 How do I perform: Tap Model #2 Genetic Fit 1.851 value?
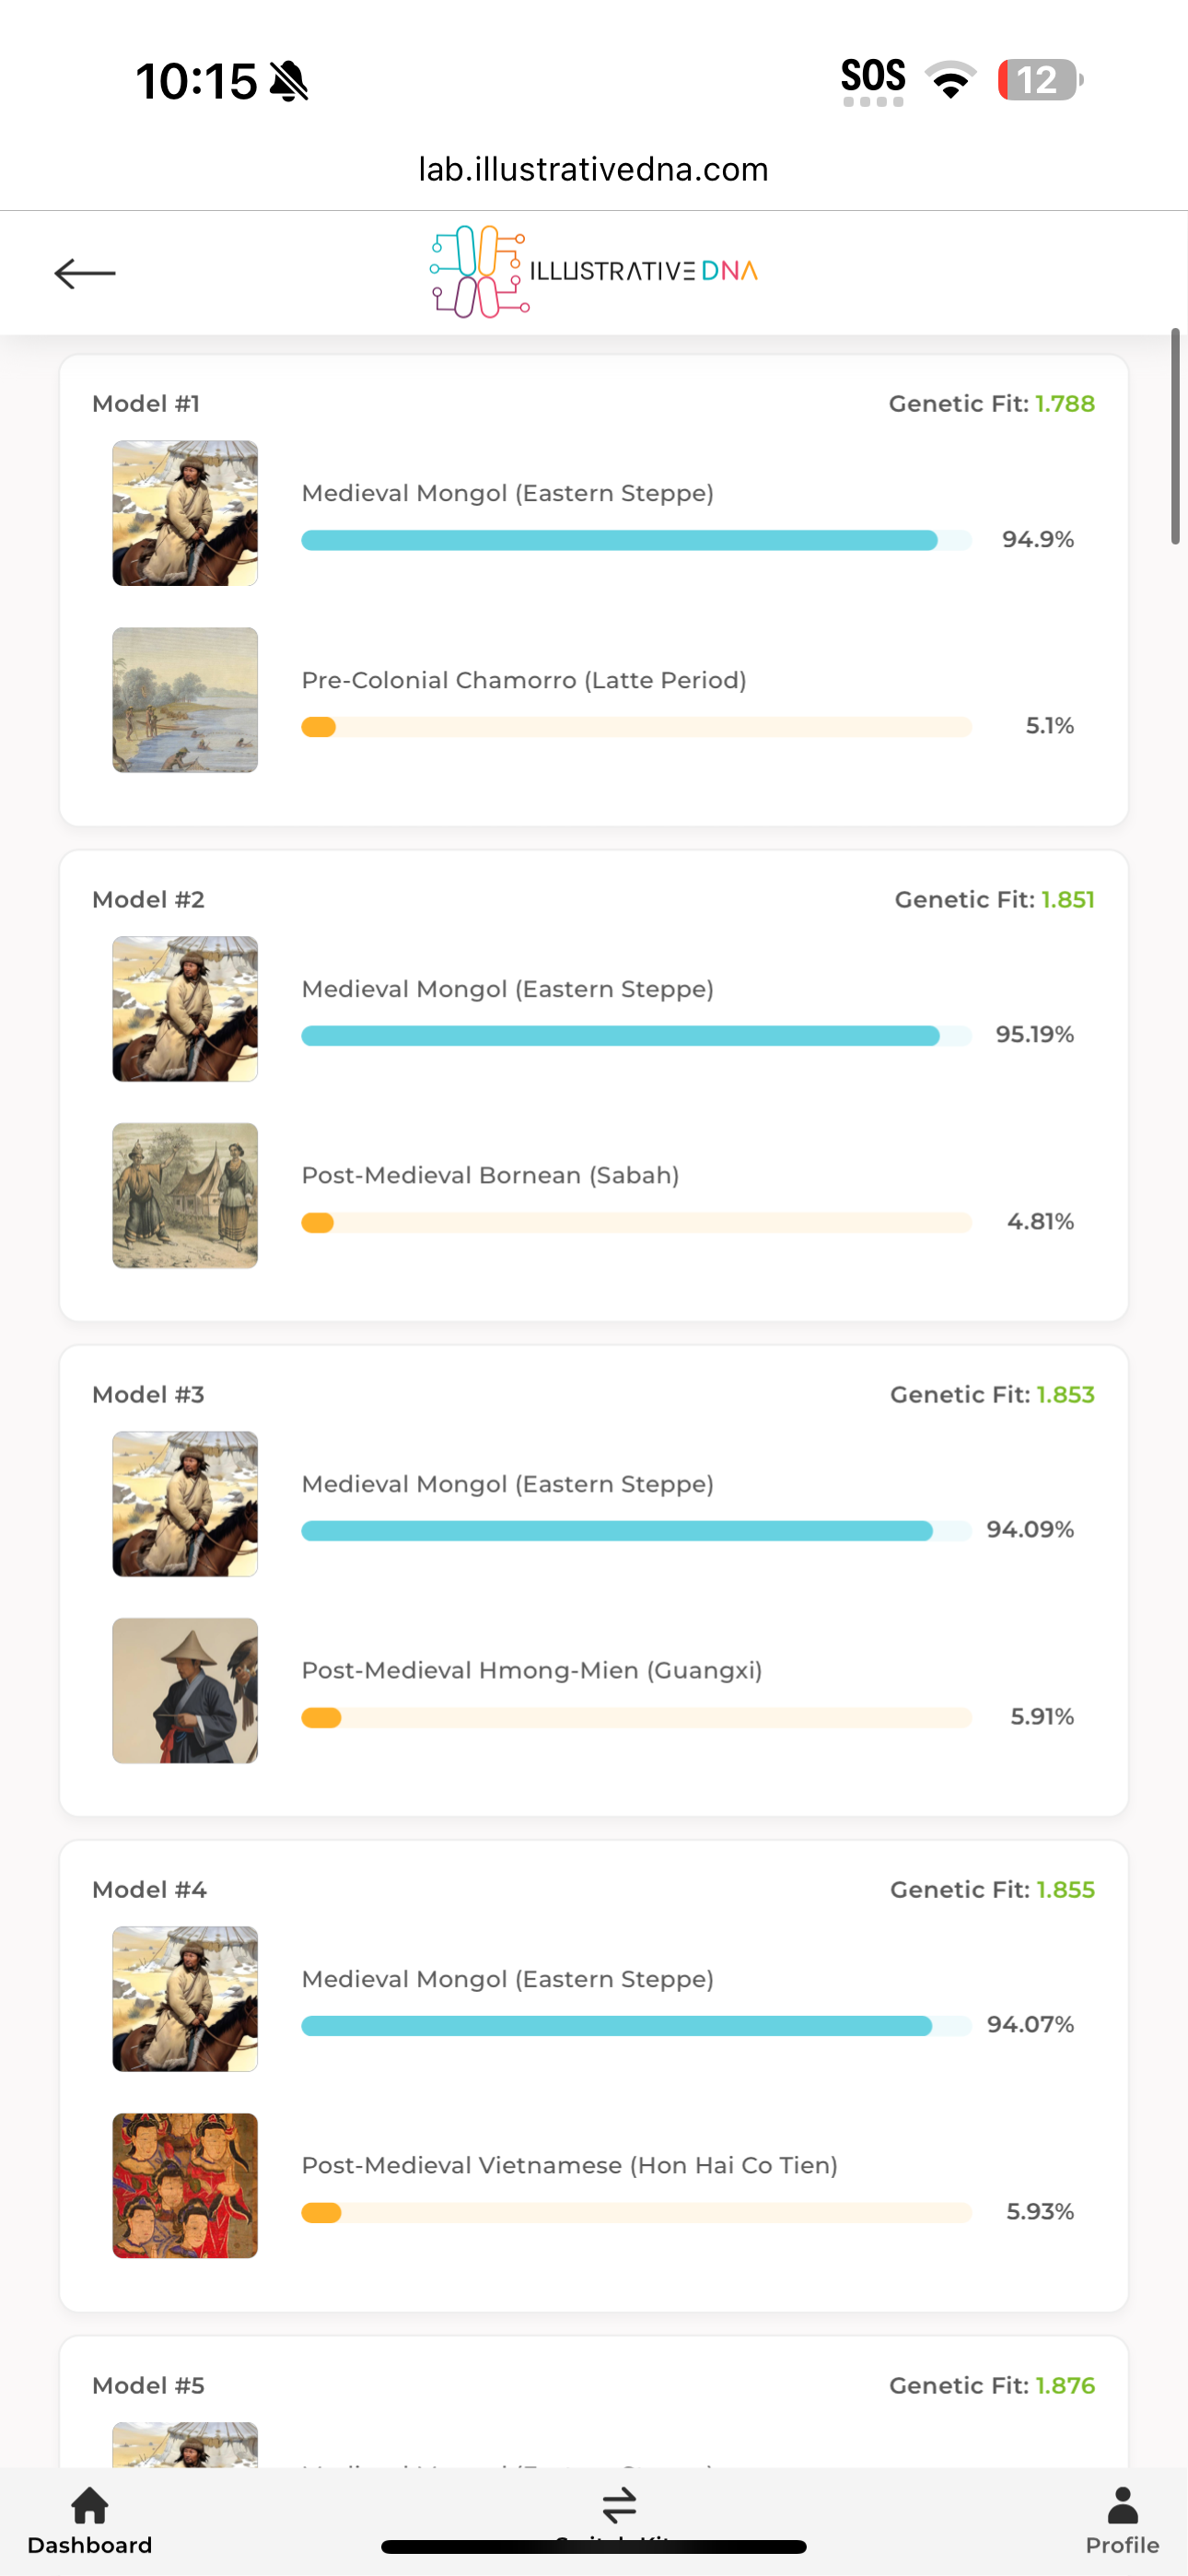pos(1067,899)
